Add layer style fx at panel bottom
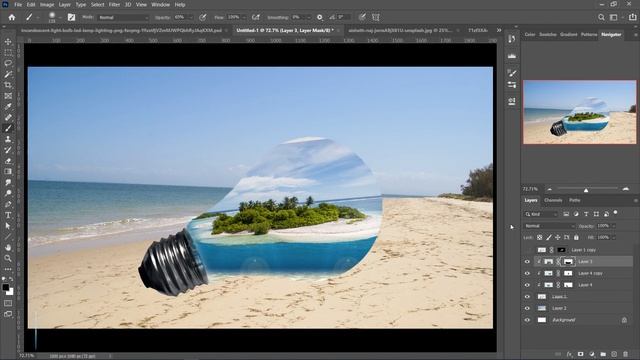The width and height of the screenshot is (640, 360). (569, 354)
